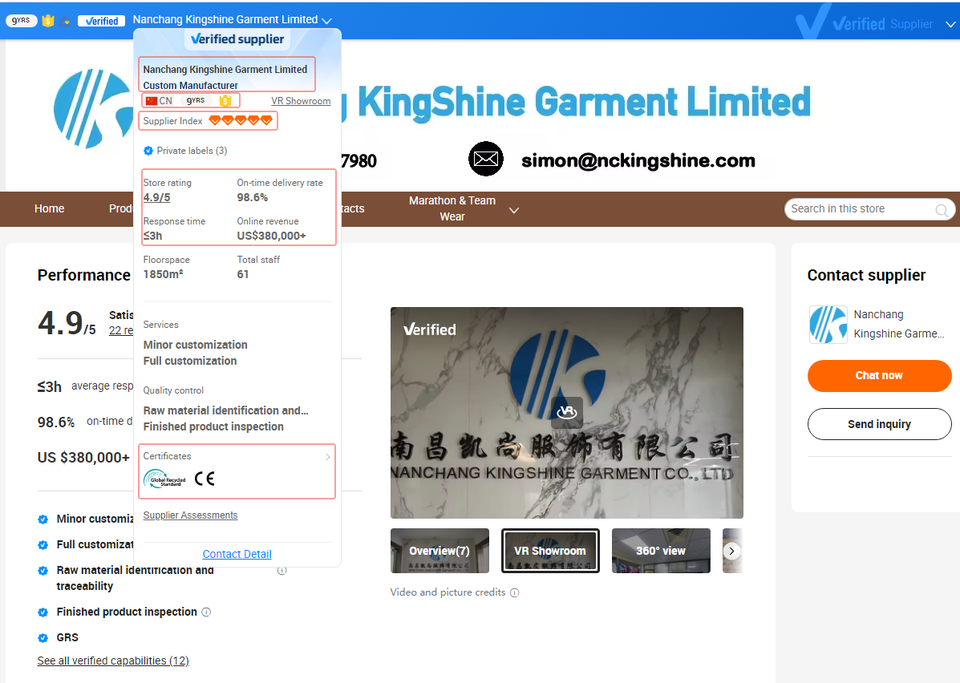Click Custom Manufacturer text in popup
Screen dimensions: 960x683
[x=190, y=86]
